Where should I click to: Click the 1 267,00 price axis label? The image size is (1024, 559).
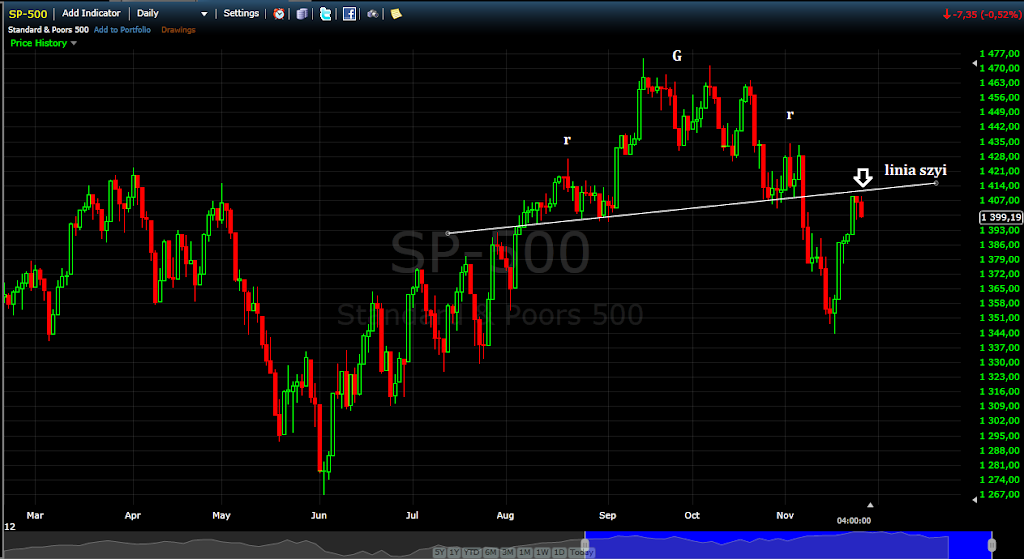[x=1000, y=494]
